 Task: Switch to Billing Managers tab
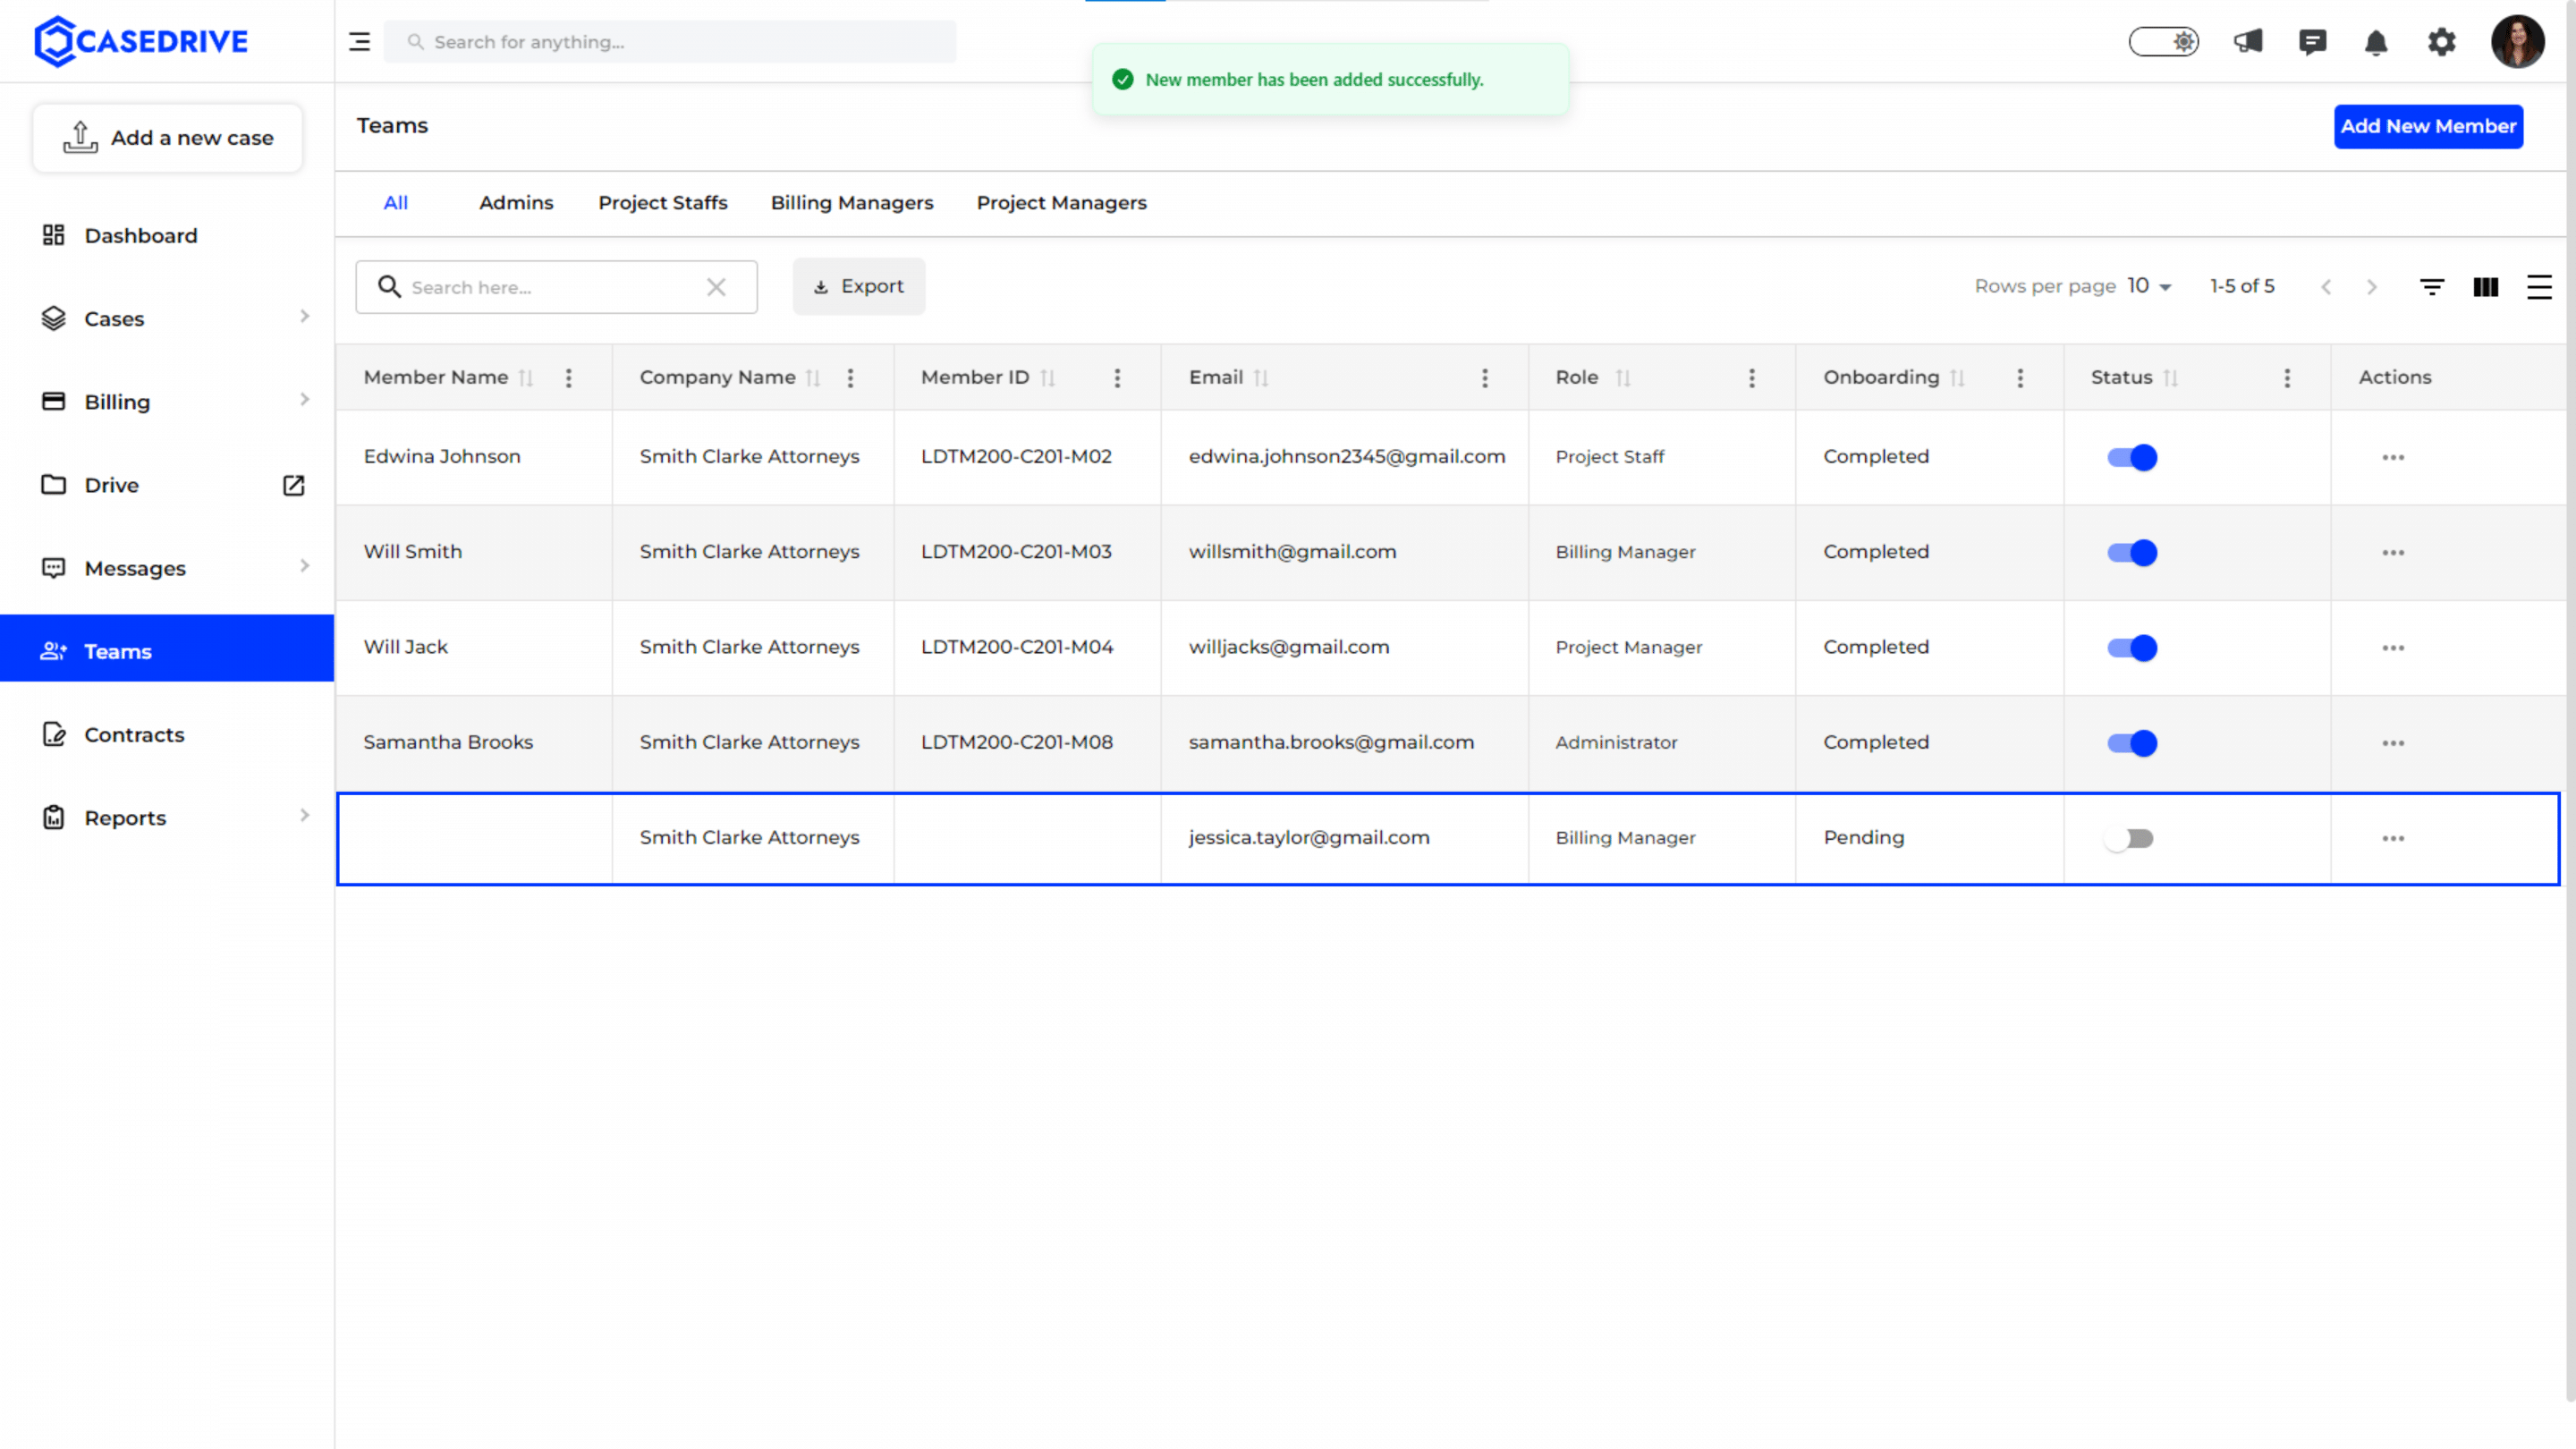tap(852, 203)
